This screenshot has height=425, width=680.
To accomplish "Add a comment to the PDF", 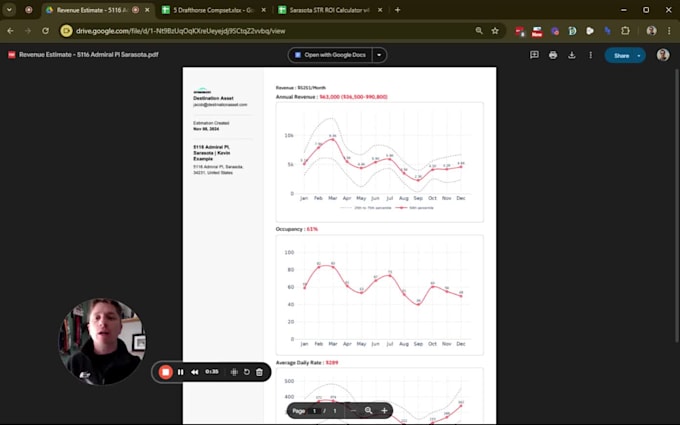I will coord(534,55).
